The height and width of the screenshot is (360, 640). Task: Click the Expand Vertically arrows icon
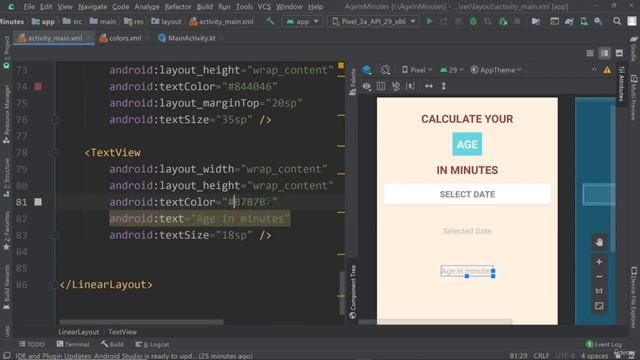(444, 86)
